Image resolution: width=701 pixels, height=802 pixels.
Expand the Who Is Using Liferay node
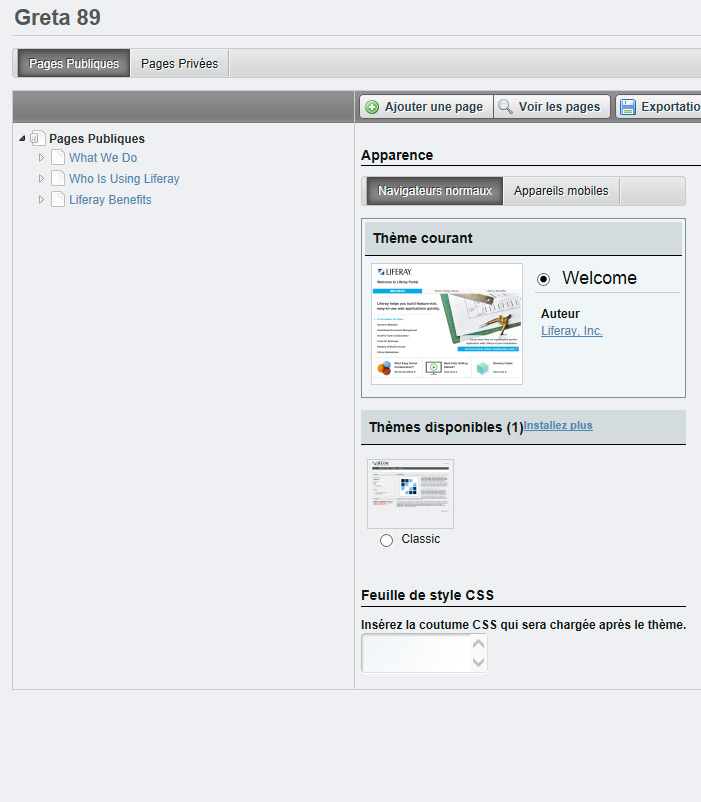coord(41,179)
